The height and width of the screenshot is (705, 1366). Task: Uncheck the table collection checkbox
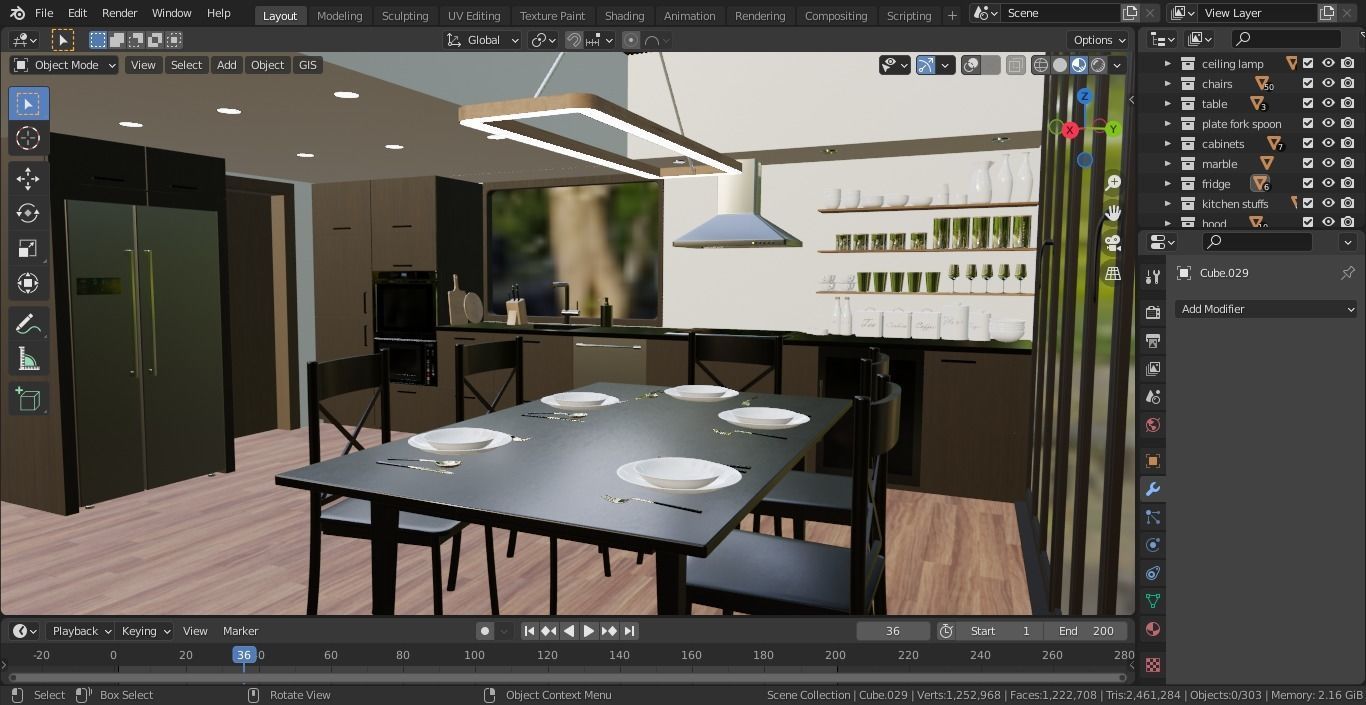coord(1308,103)
